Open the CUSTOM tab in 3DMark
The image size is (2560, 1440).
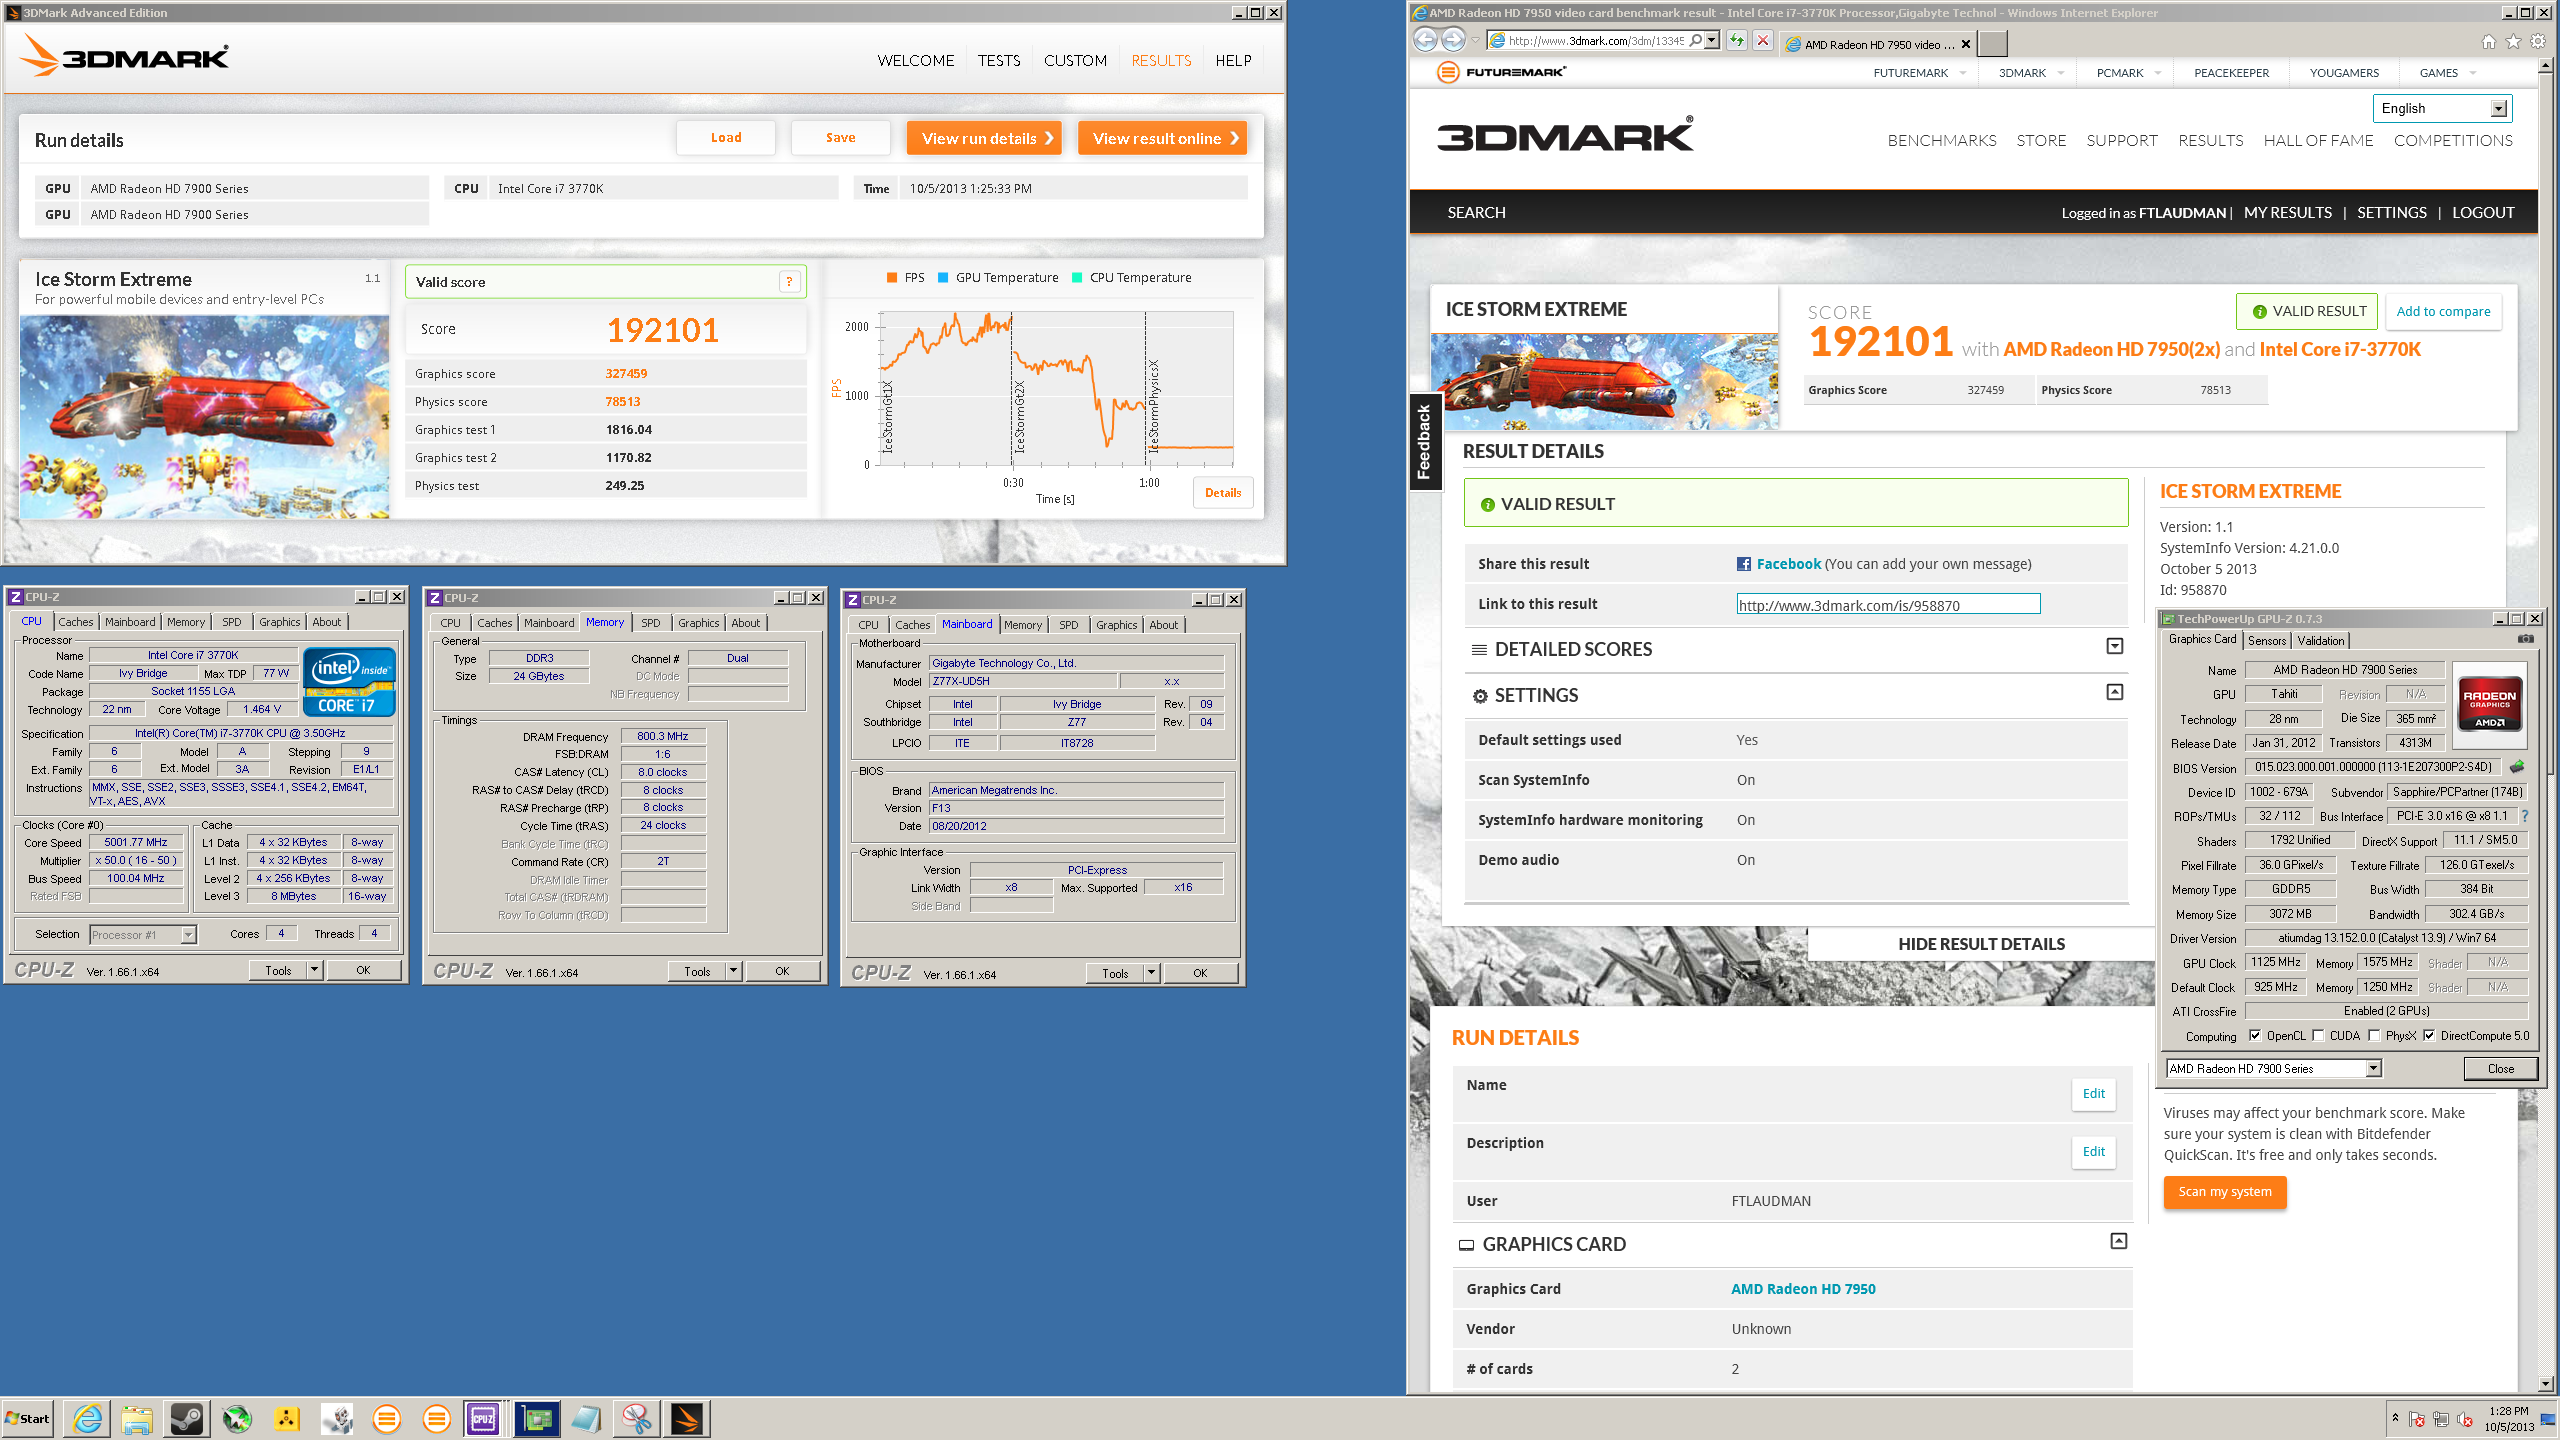click(1075, 60)
